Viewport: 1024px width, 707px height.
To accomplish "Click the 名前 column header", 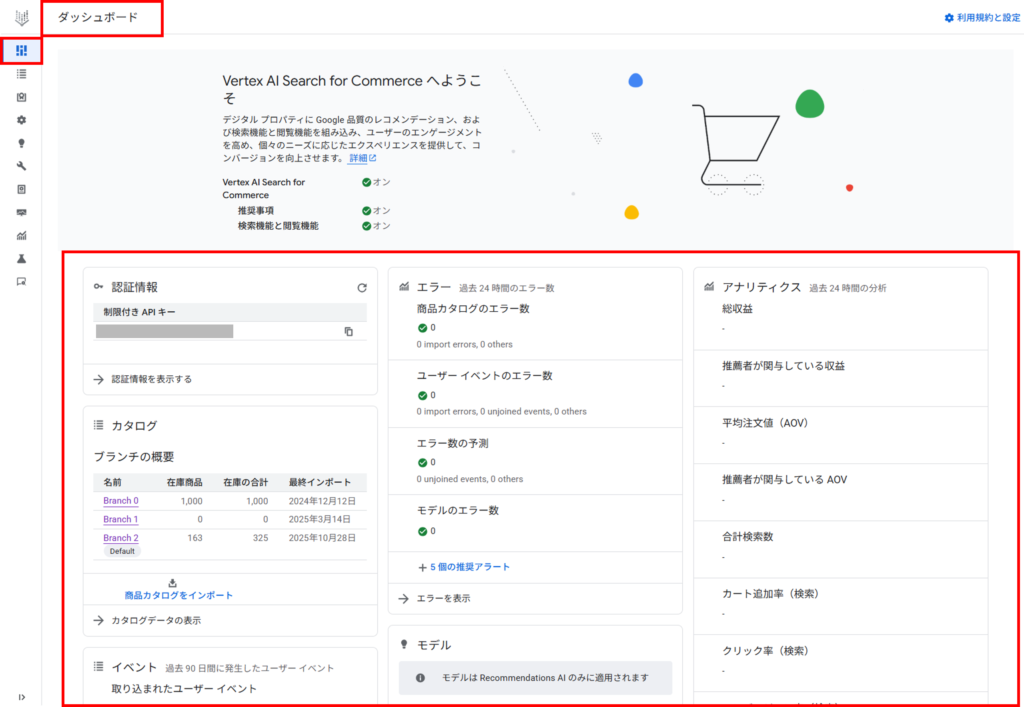I will point(112,482).
